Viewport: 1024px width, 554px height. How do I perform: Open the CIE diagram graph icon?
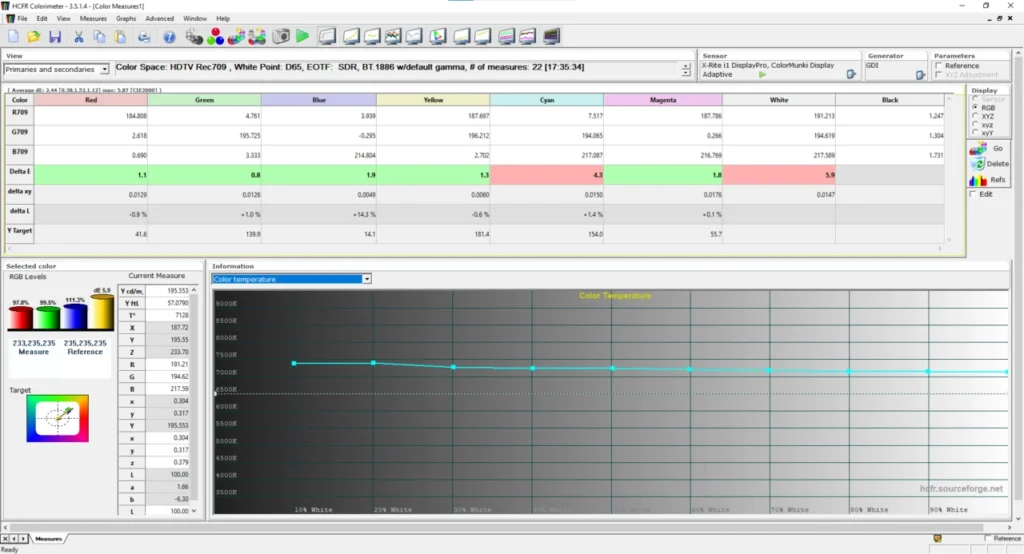click(438, 37)
